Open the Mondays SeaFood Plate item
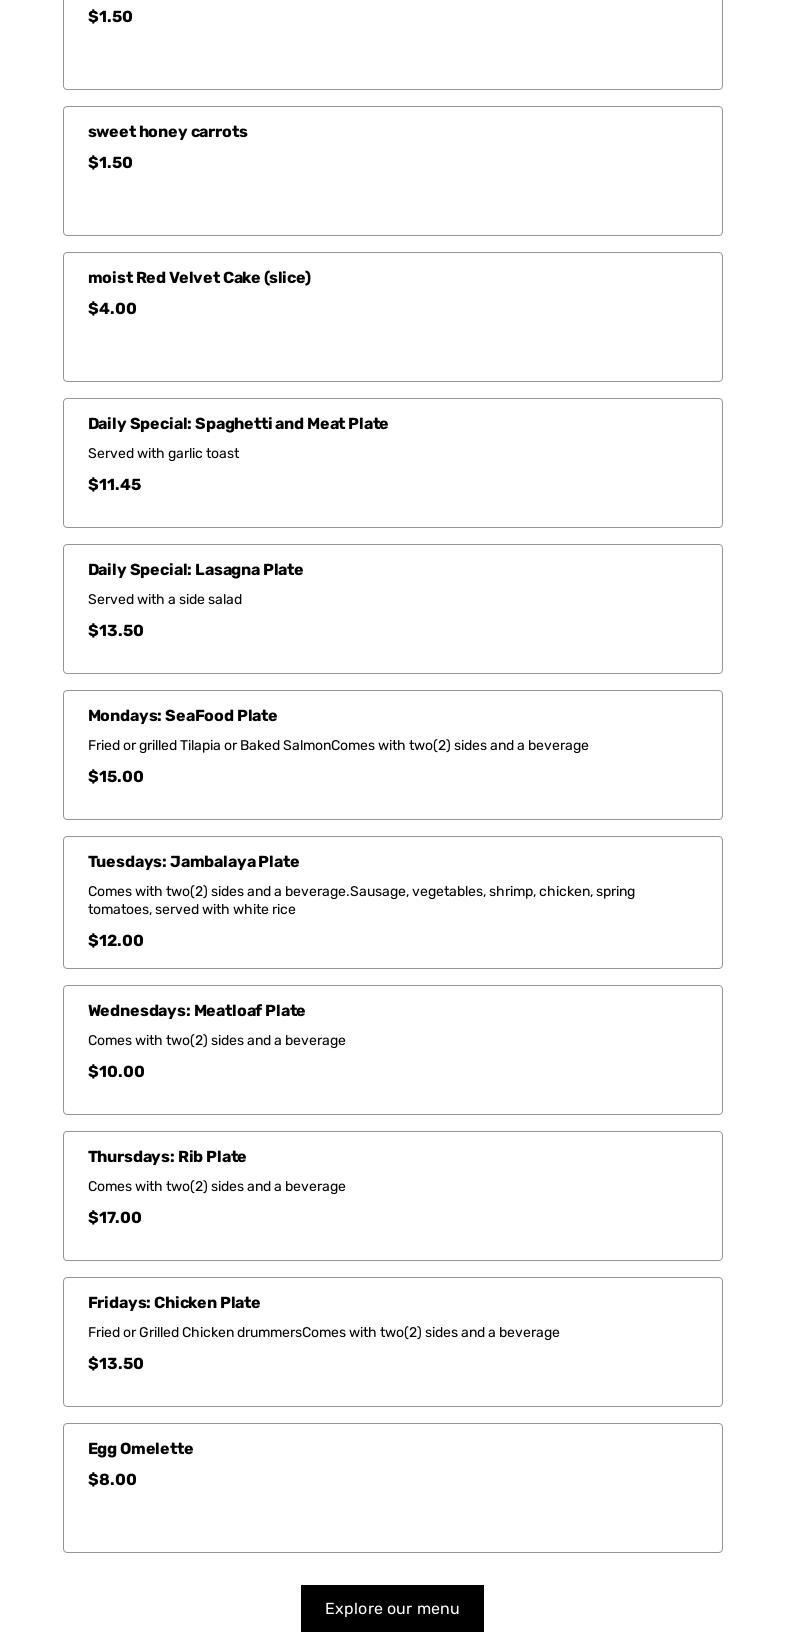Screen dimensions: 785x1632 (x=392, y=755)
